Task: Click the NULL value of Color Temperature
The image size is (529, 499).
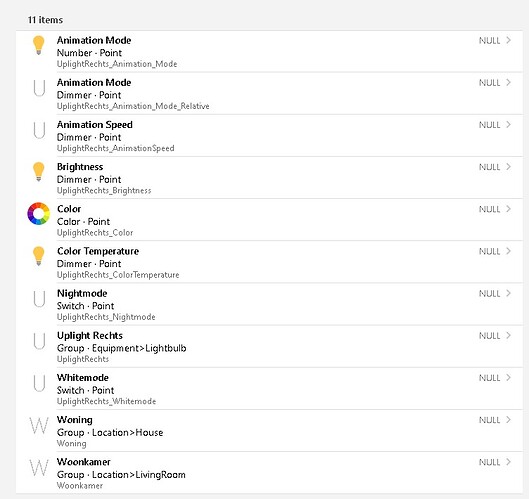Action: coord(490,251)
